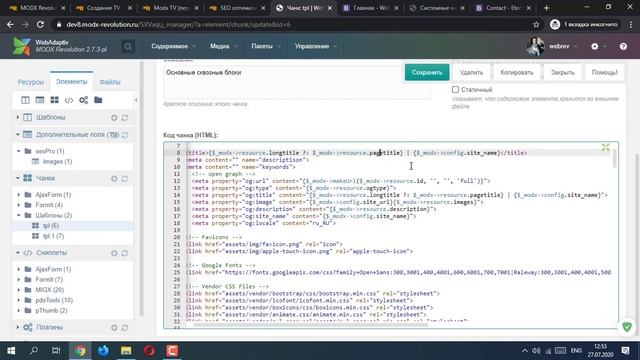Reload the browser page
This screenshot has height=360, width=640.
click(40, 24)
